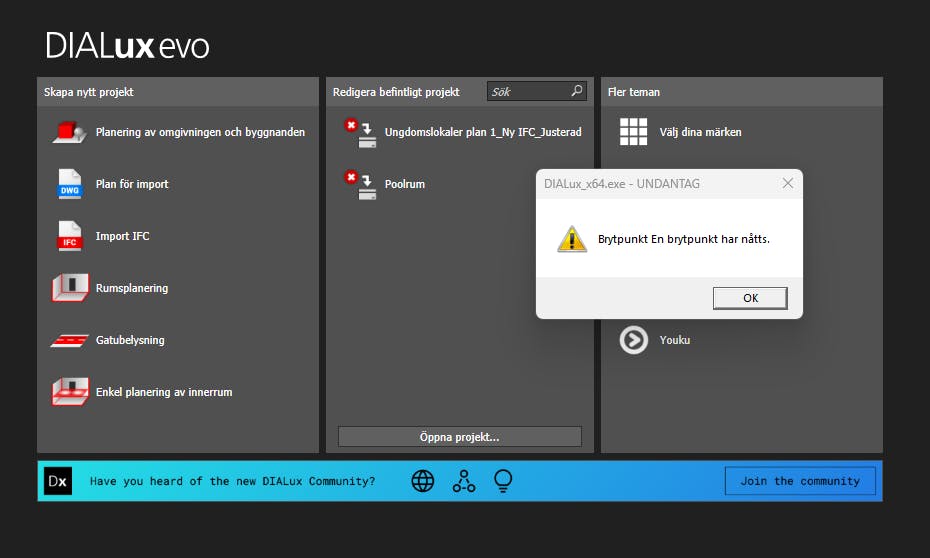The width and height of the screenshot is (930, 558).
Task: Open the Youku link
Action: [674, 340]
